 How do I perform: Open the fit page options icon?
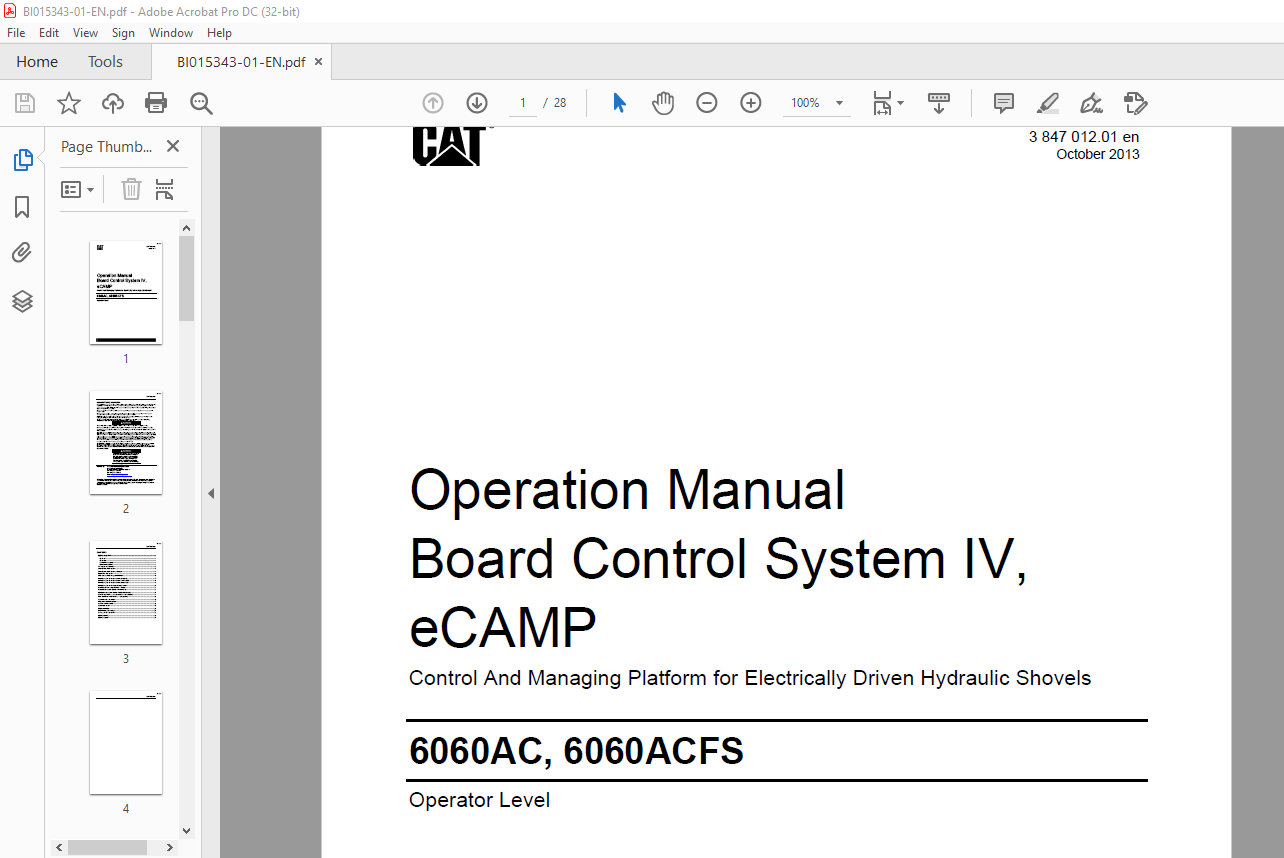point(887,103)
